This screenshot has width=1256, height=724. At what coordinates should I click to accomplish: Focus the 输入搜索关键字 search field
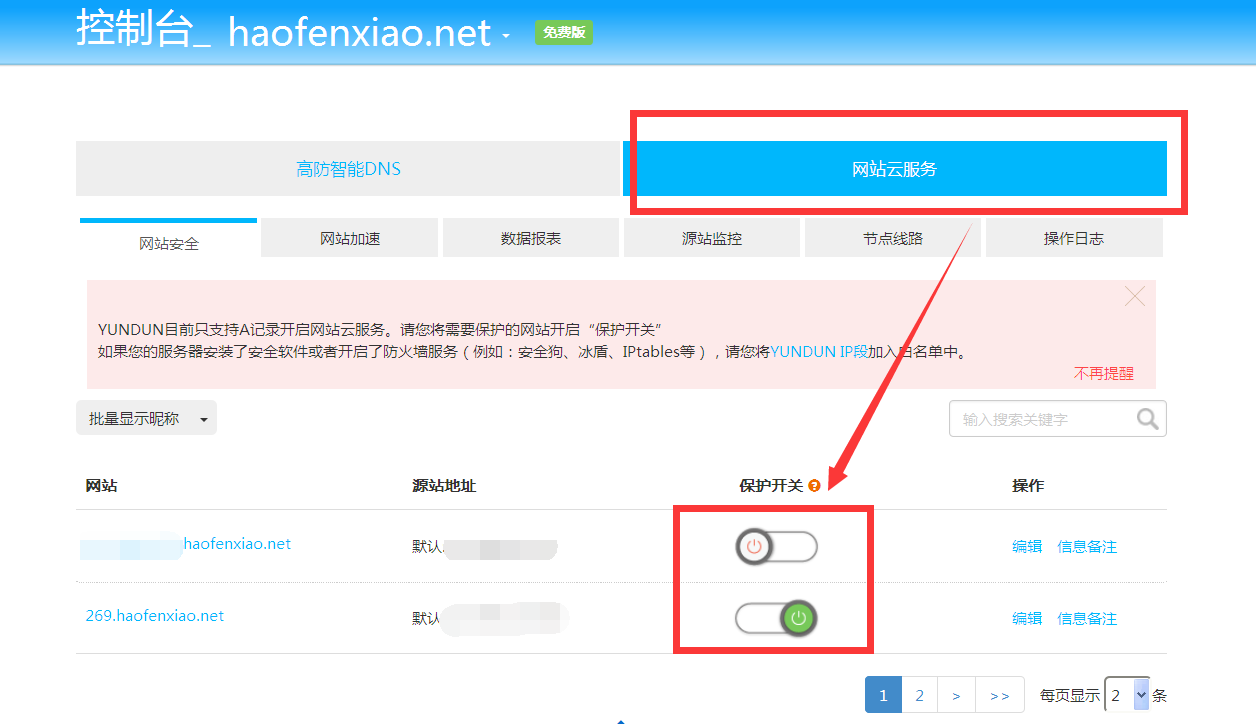(1040, 419)
